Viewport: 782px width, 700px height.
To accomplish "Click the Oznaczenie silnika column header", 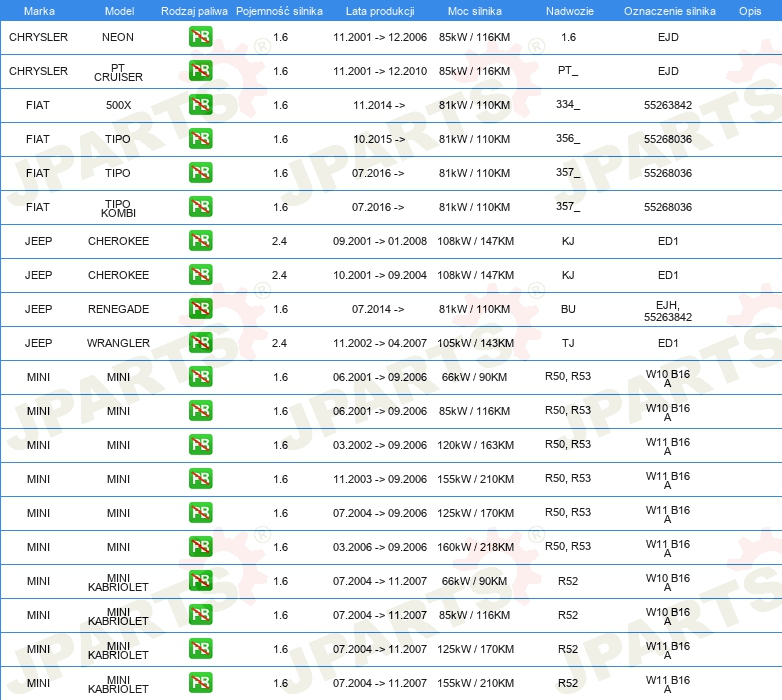I will 669,11.
